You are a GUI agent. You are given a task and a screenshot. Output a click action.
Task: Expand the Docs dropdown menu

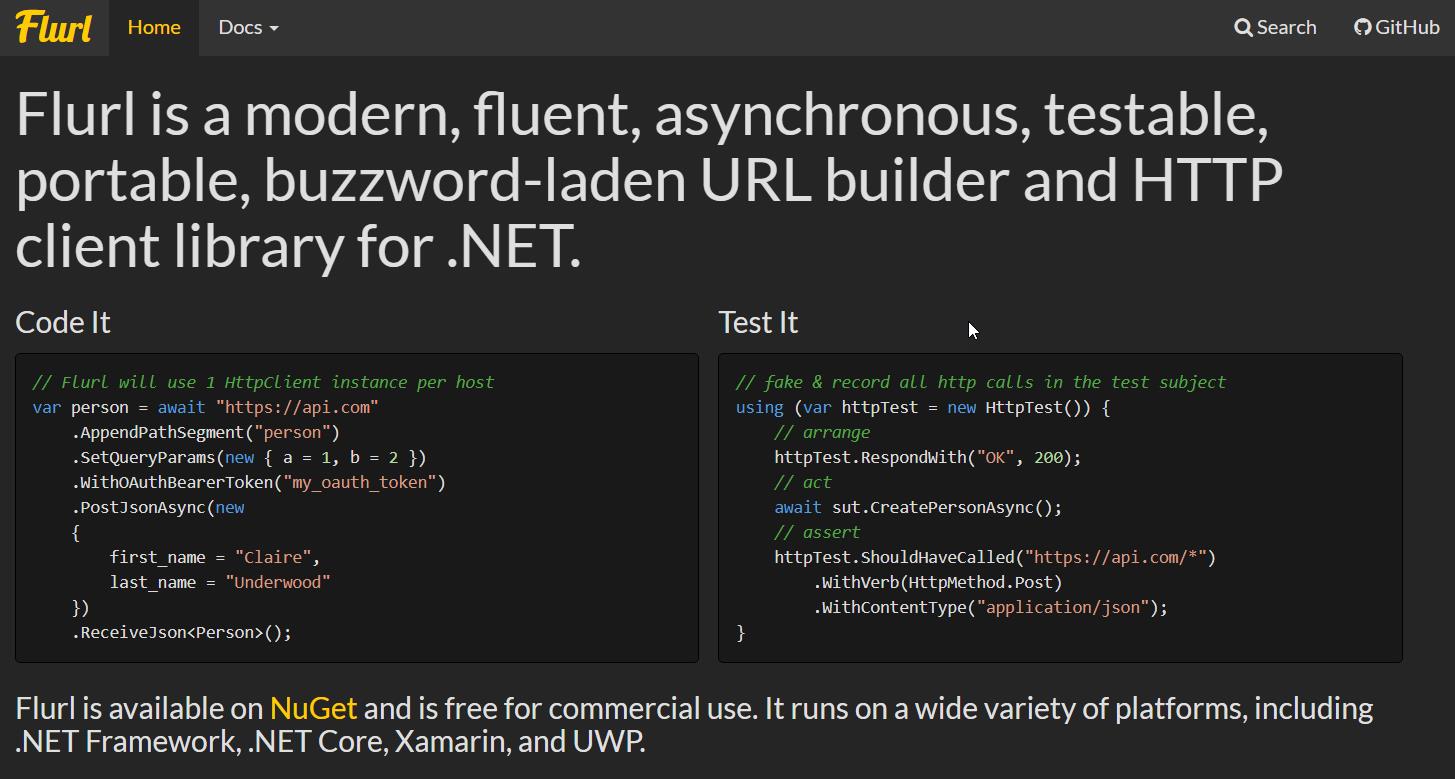[248, 27]
